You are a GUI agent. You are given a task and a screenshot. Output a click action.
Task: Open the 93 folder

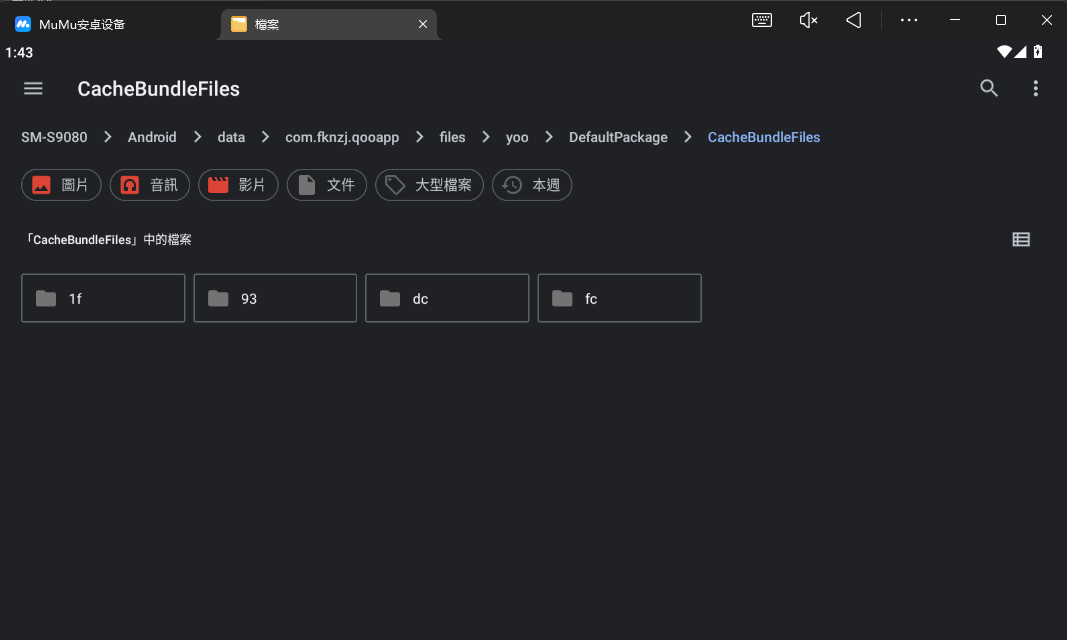(x=275, y=298)
